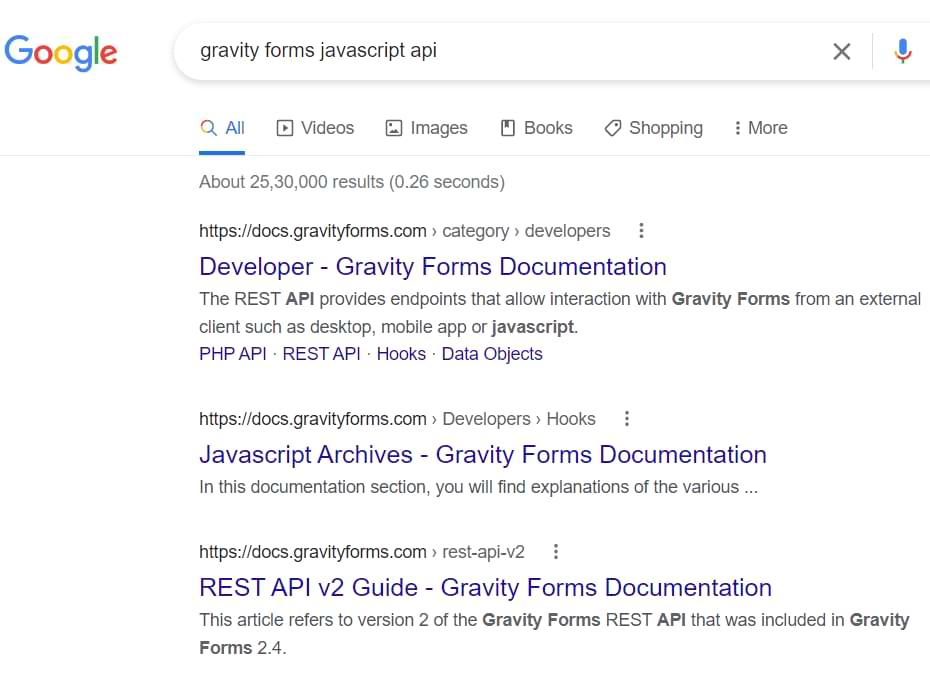Open Javascript Archives - Gravity Forms Documentation
930x689 pixels.
click(x=482, y=455)
